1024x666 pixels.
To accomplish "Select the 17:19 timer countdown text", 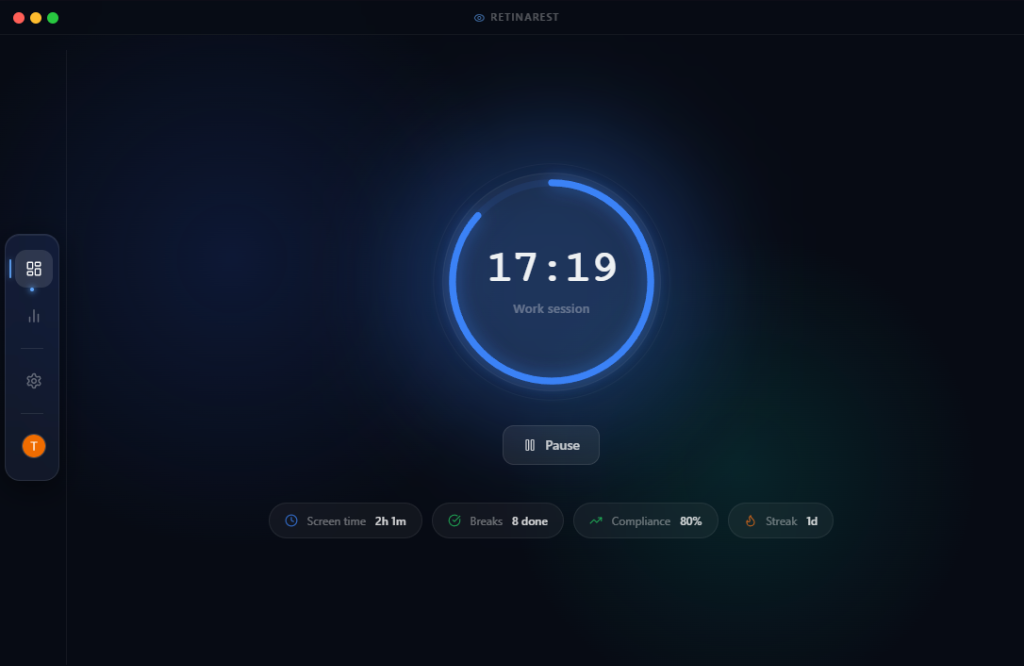I will (552, 267).
